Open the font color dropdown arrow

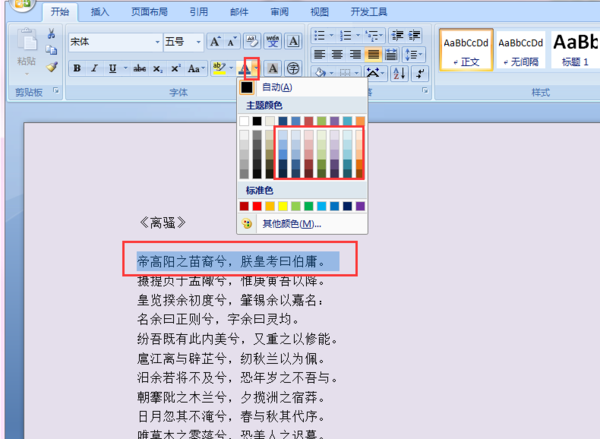[x=256, y=69]
